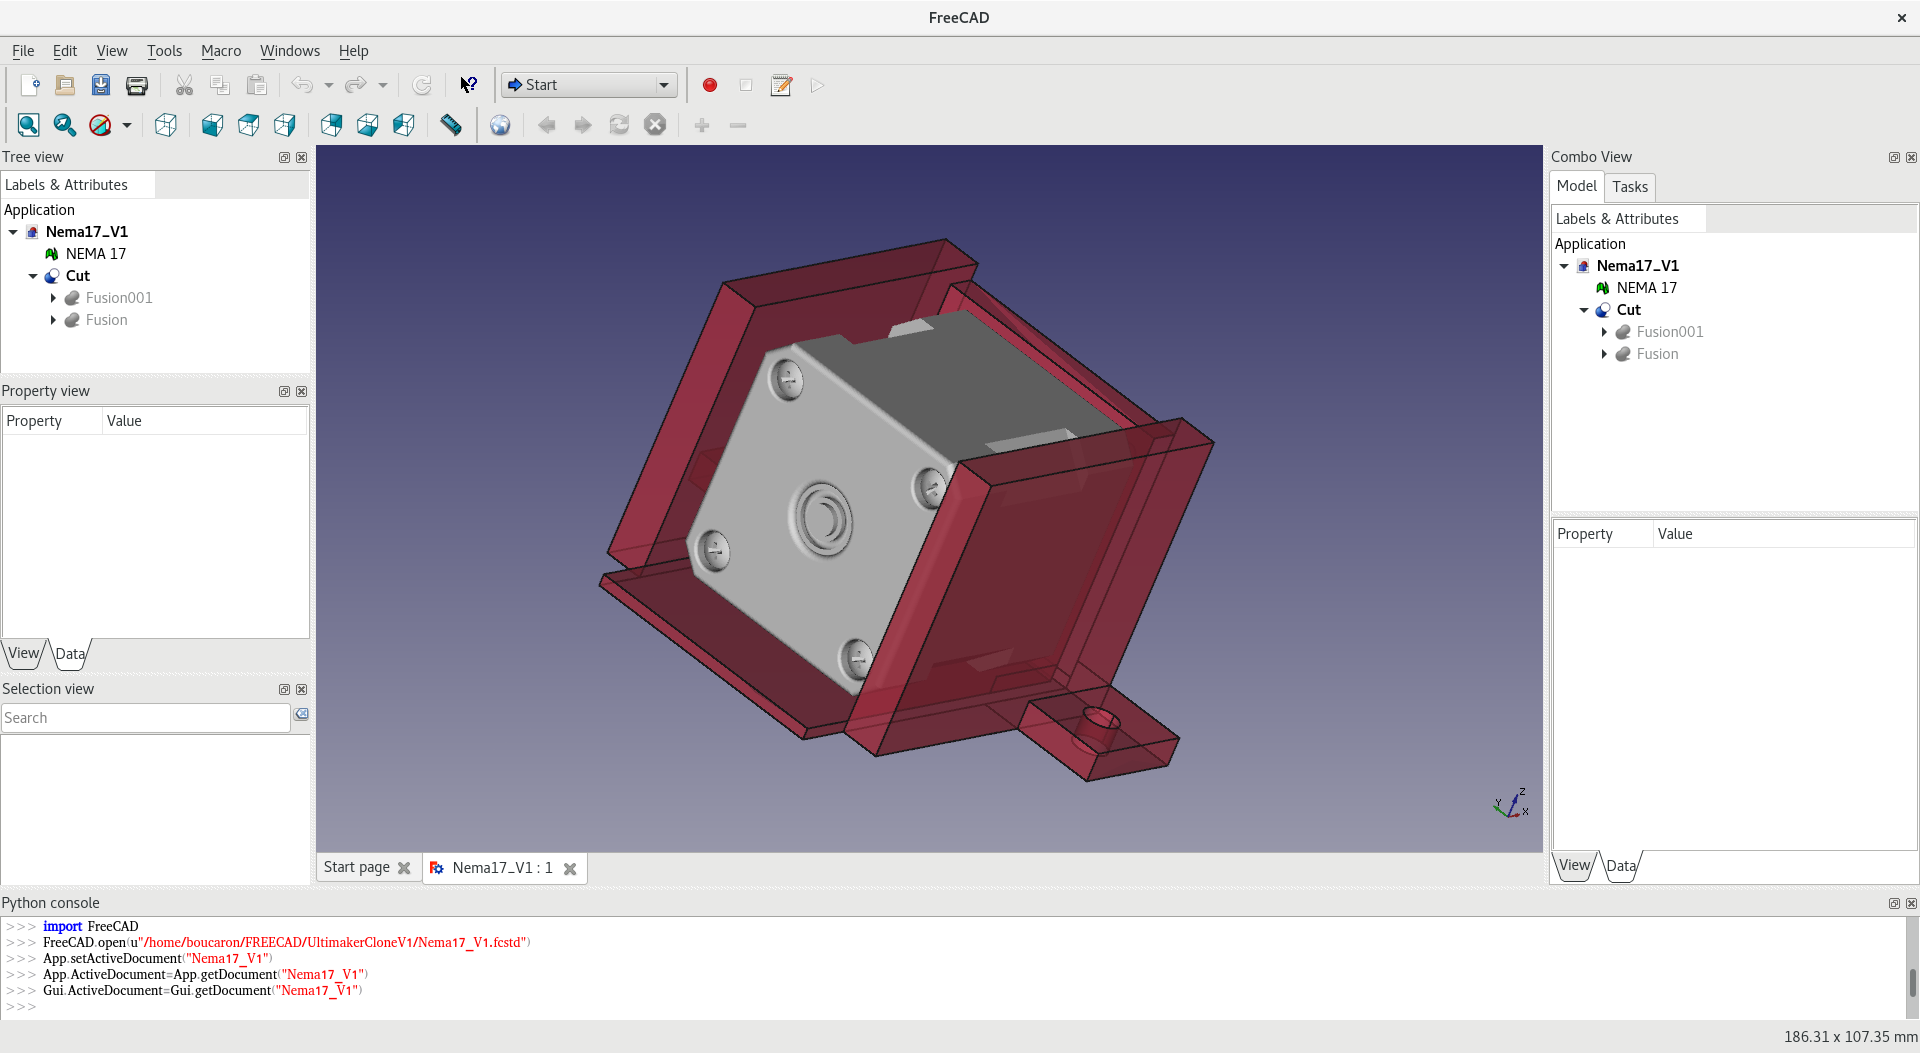This screenshot has width=1920, height=1053.
Task: Open the Edit menu
Action: pos(65,51)
